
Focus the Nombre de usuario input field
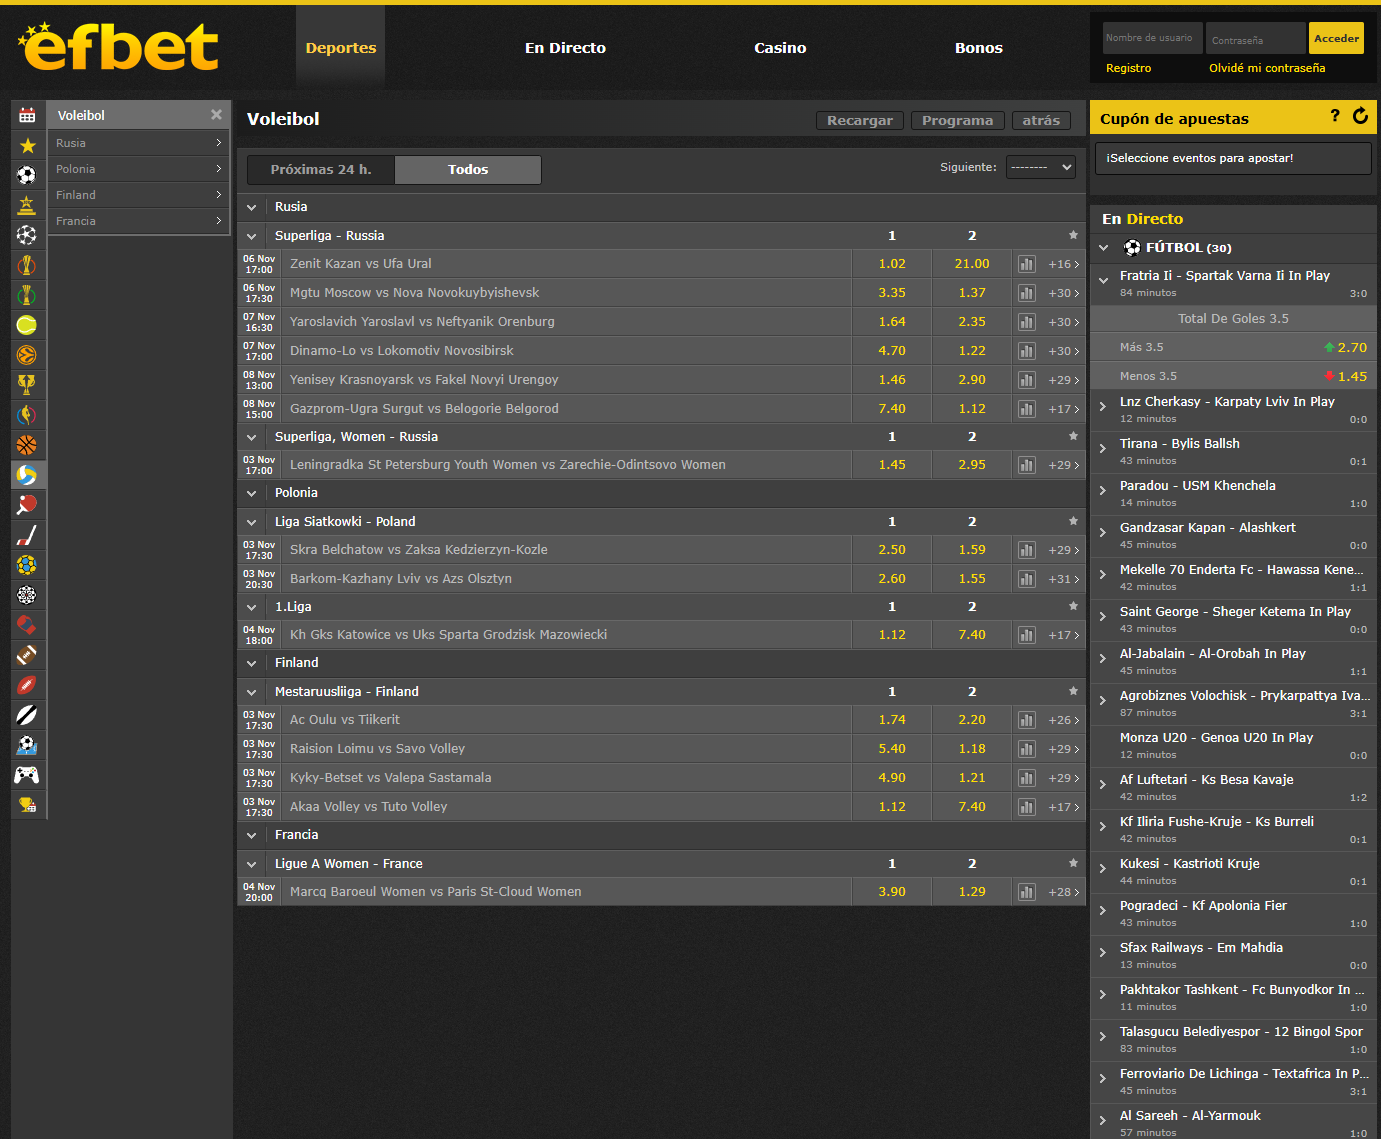(1152, 38)
